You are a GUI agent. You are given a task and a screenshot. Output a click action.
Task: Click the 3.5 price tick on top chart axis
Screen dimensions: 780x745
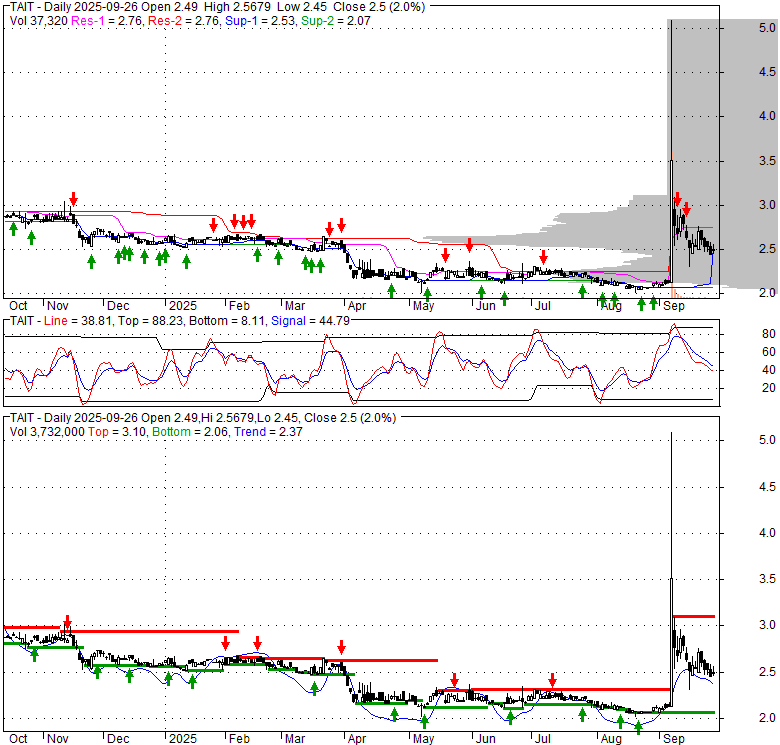[767, 161]
